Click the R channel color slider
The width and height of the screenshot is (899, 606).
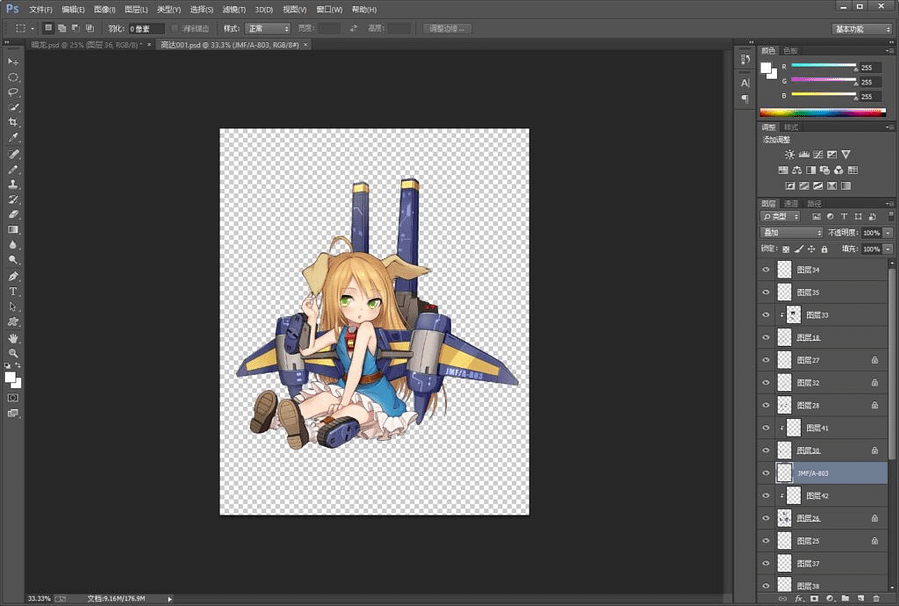[x=823, y=65]
